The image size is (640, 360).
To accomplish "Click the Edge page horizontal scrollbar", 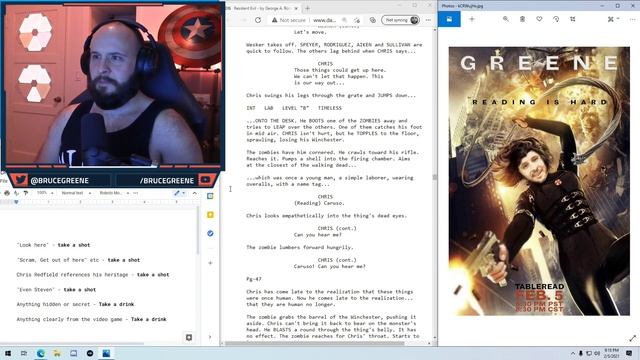I will [314, 343].
